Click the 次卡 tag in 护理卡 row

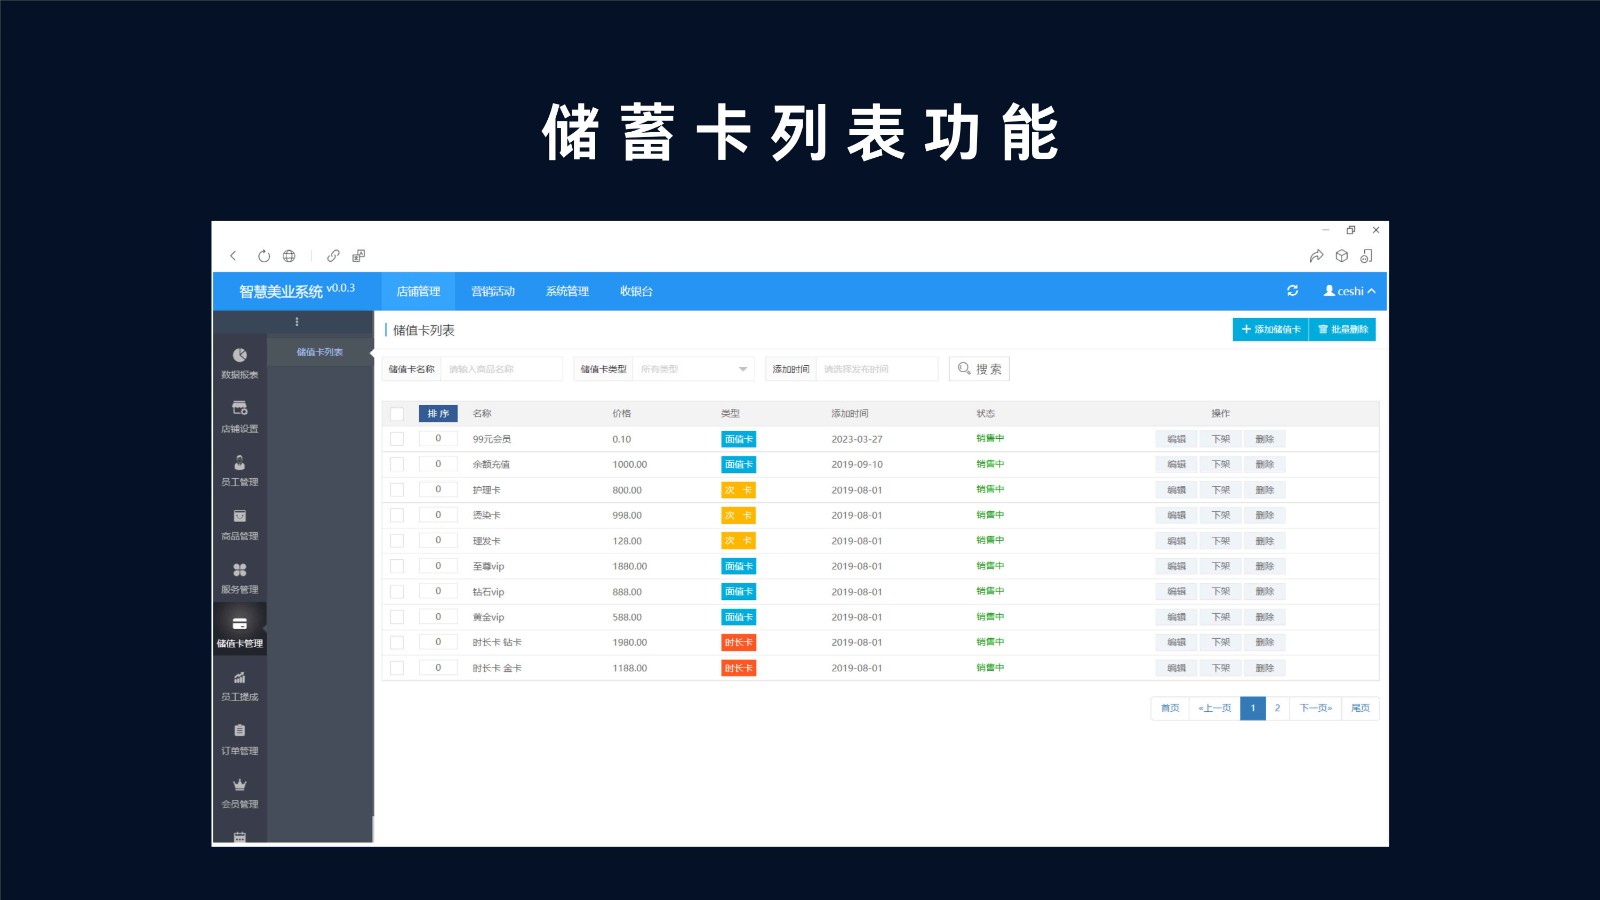pos(739,490)
